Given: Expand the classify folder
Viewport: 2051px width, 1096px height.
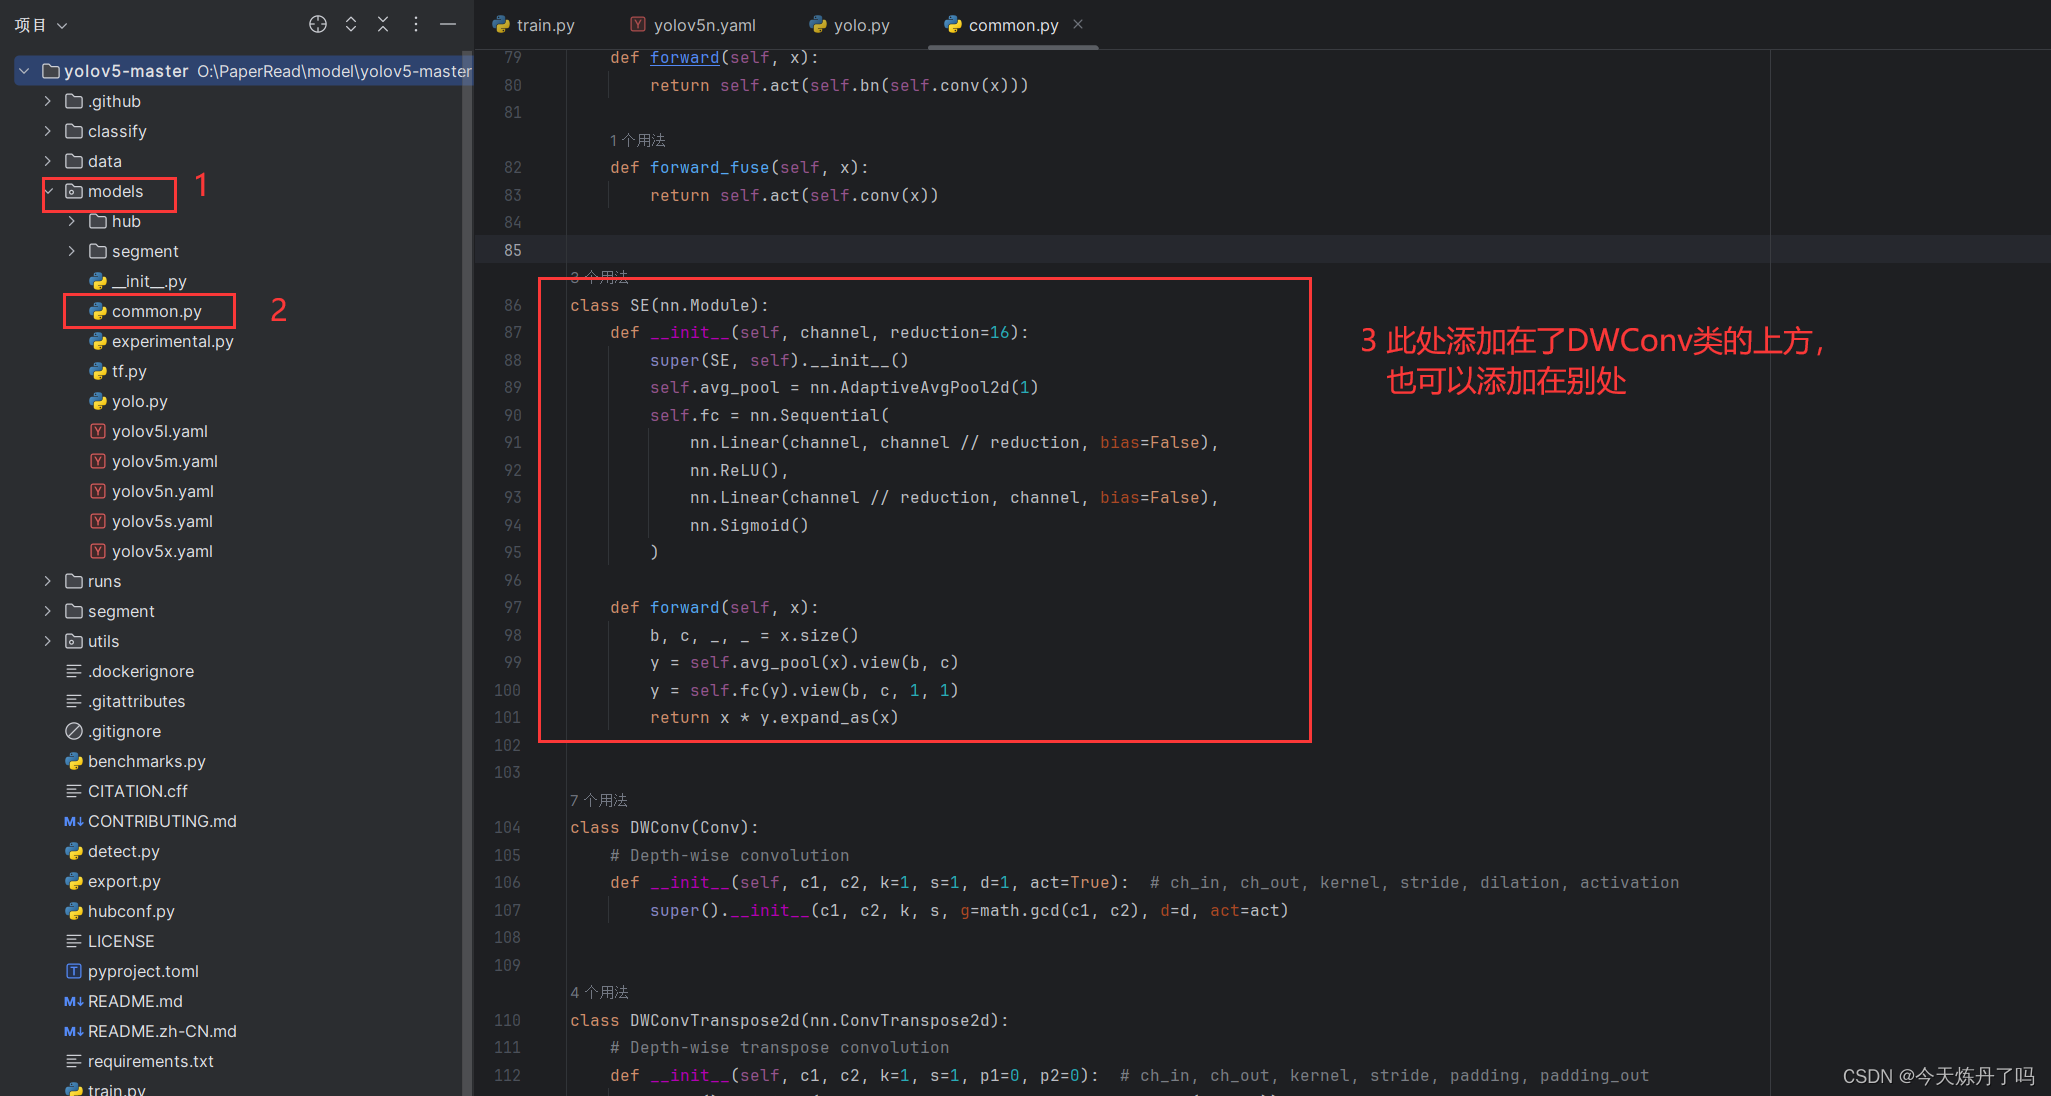Looking at the screenshot, I should 47,131.
